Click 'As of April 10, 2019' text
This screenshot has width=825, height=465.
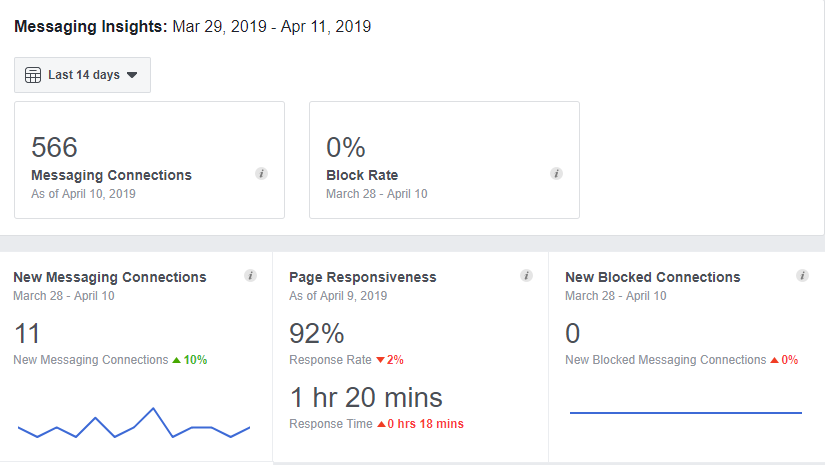point(83,194)
